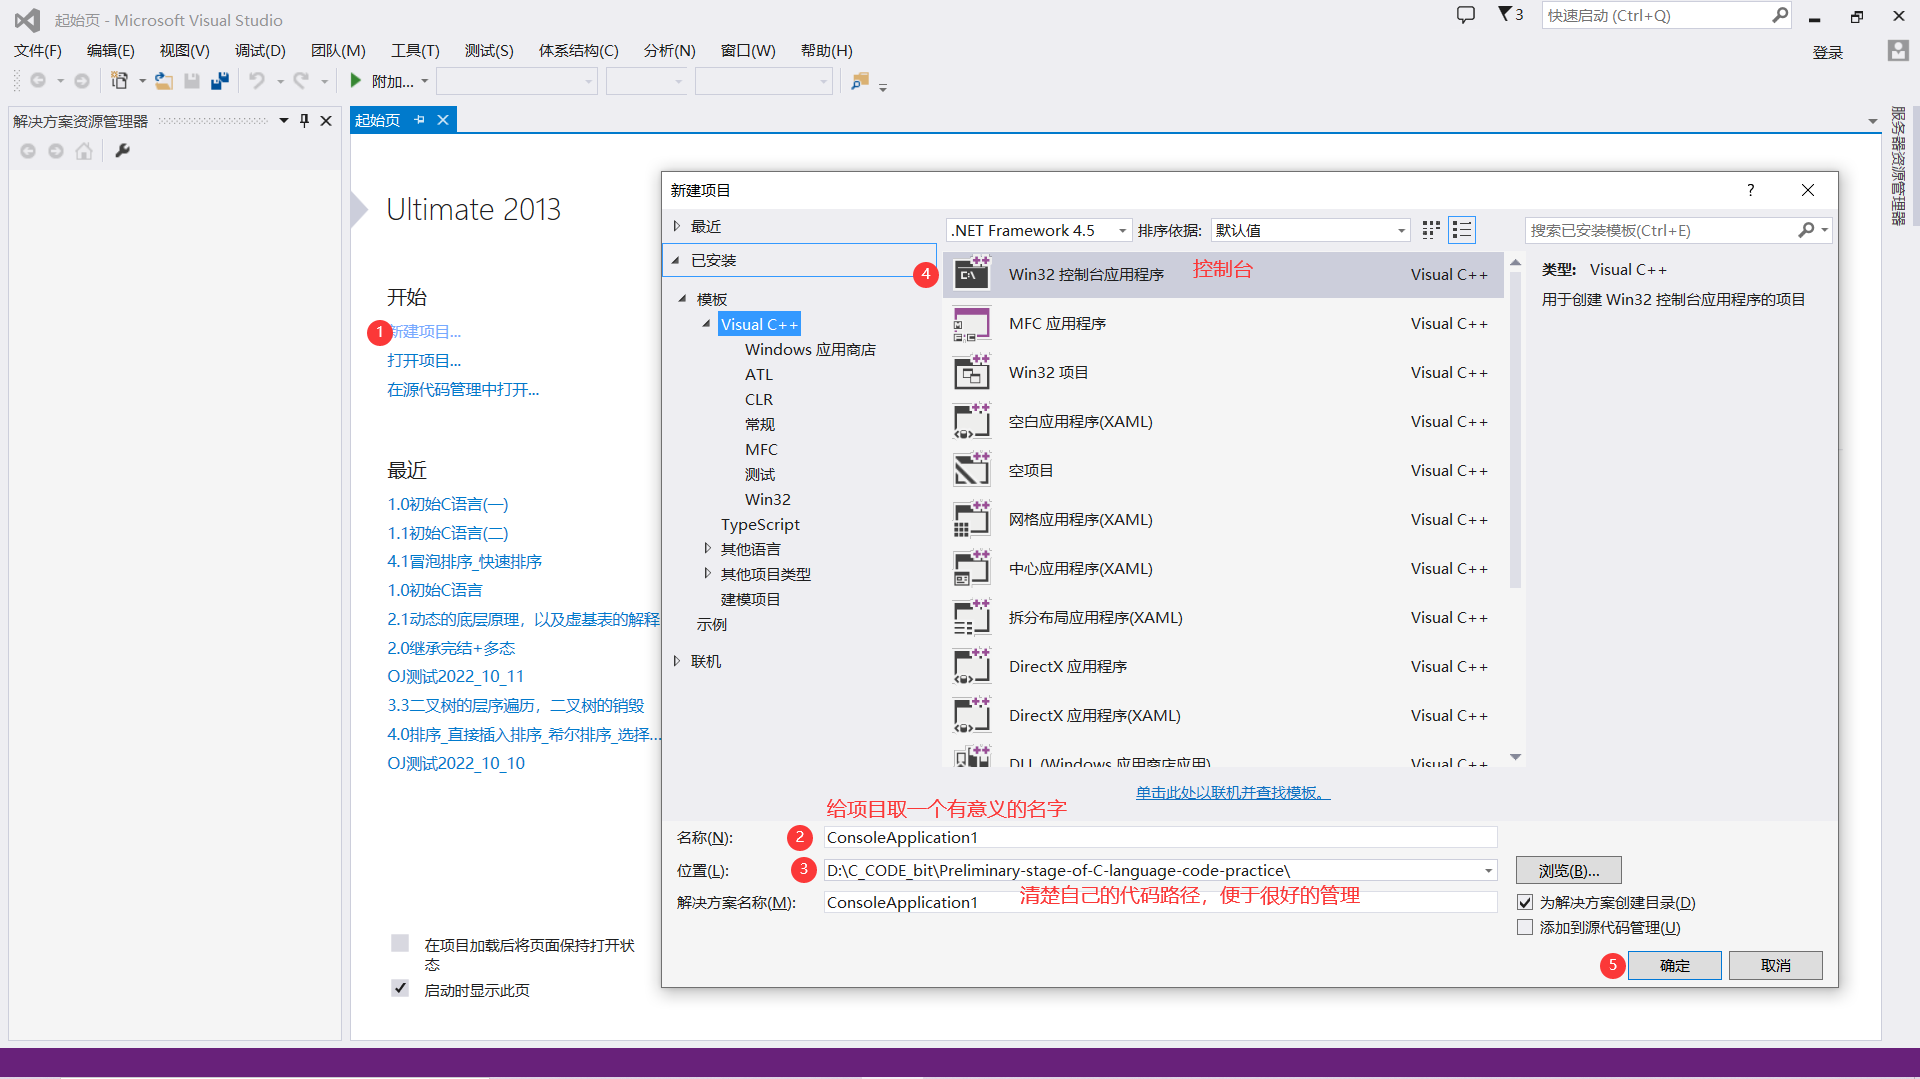This screenshot has height=1079, width=1920.
Task: Click the template list vertical scrollbar
Action: [x=1515, y=429]
